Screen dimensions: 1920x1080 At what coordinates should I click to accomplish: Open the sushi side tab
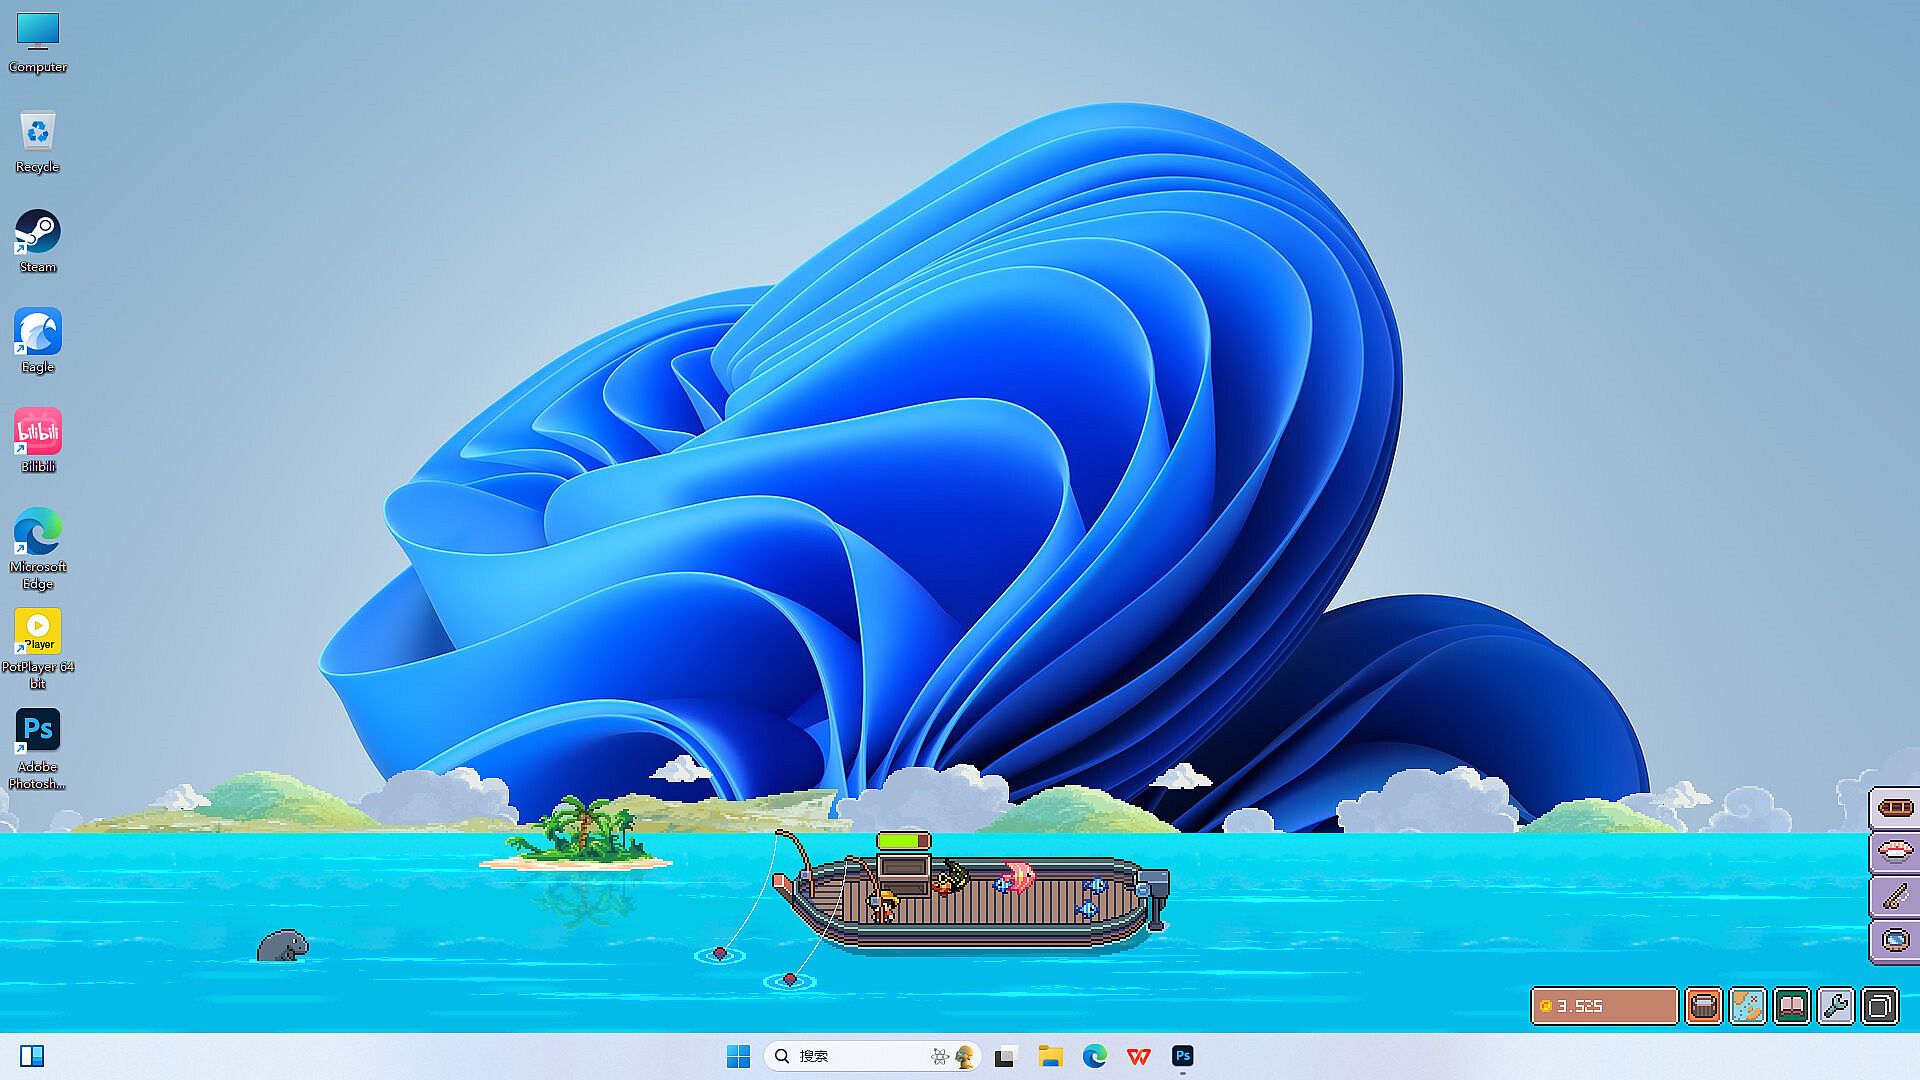1895,852
